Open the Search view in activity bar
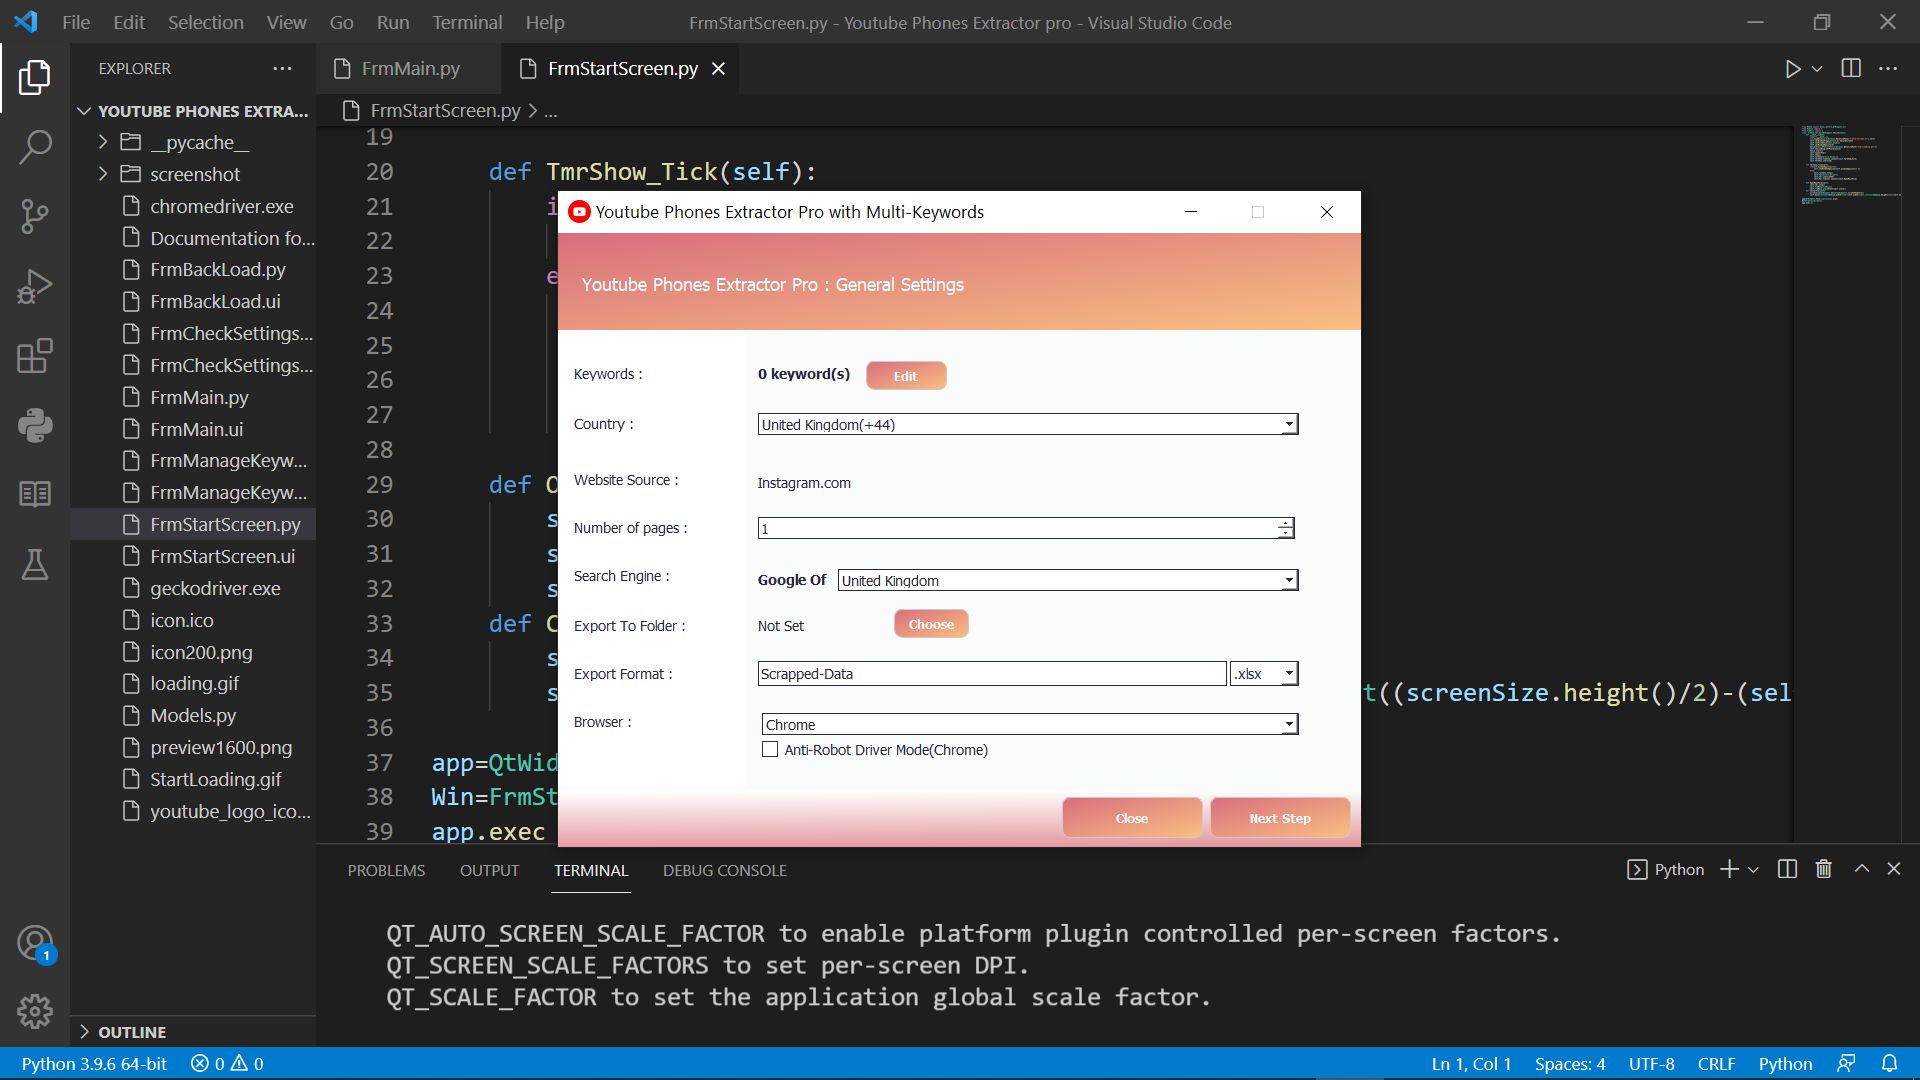 pyautogui.click(x=34, y=147)
